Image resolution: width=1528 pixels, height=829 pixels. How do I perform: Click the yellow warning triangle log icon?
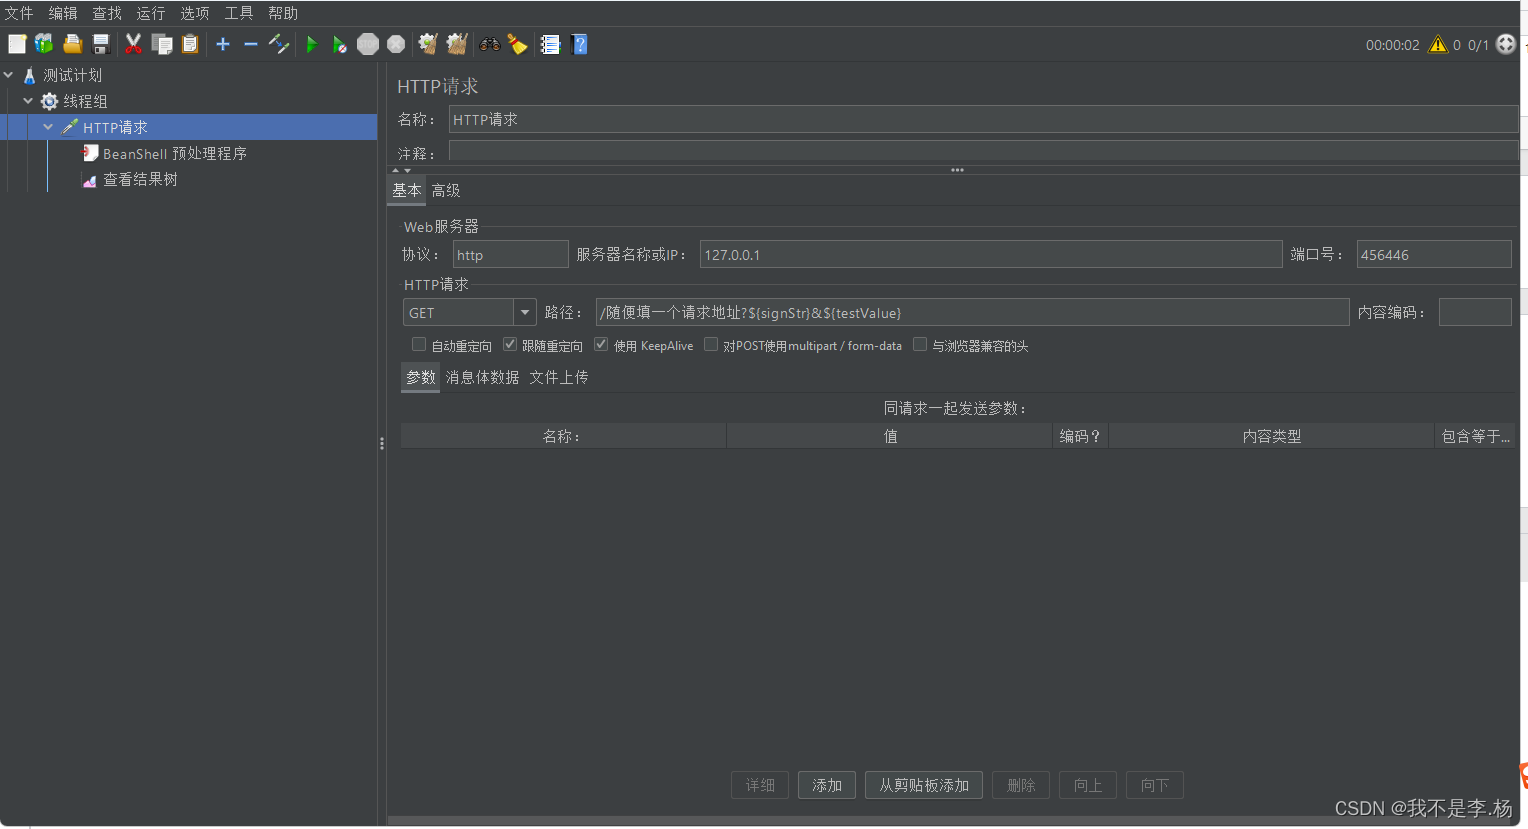1438,44
